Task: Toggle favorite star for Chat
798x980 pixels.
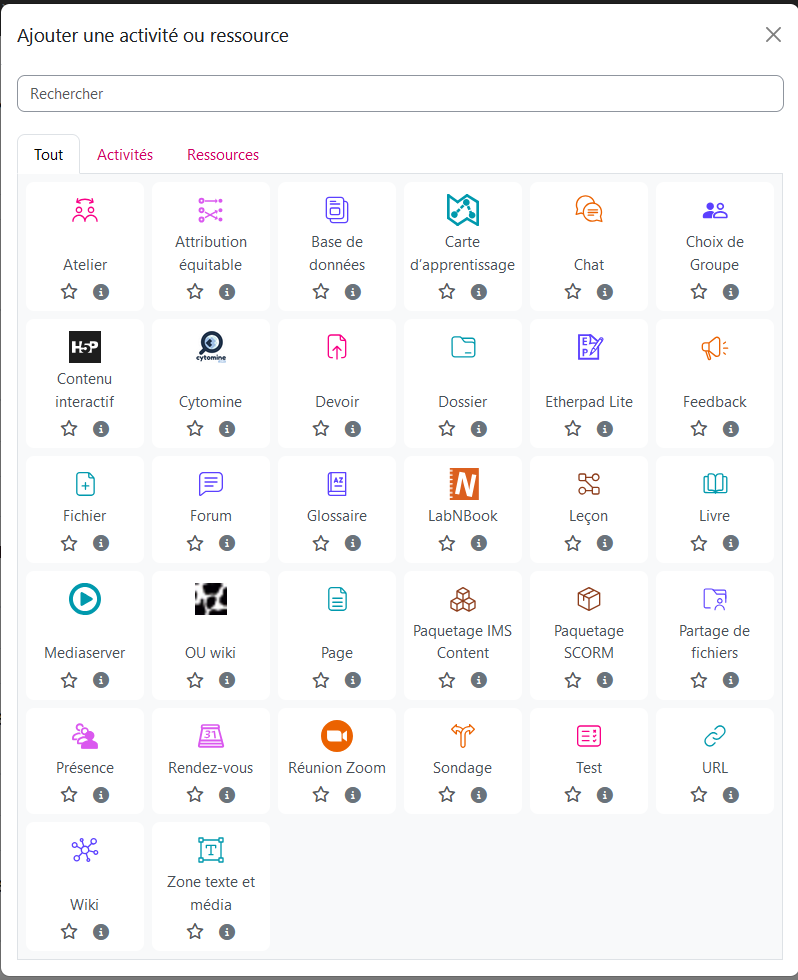Action: (x=573, y=292)
